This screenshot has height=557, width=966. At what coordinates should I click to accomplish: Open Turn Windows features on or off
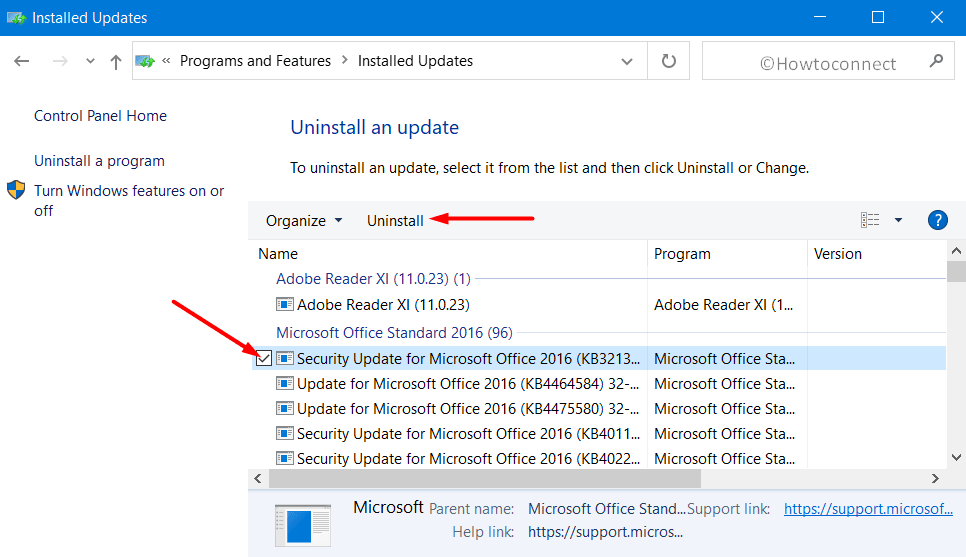pyautogui.click(x=129, y=201)
